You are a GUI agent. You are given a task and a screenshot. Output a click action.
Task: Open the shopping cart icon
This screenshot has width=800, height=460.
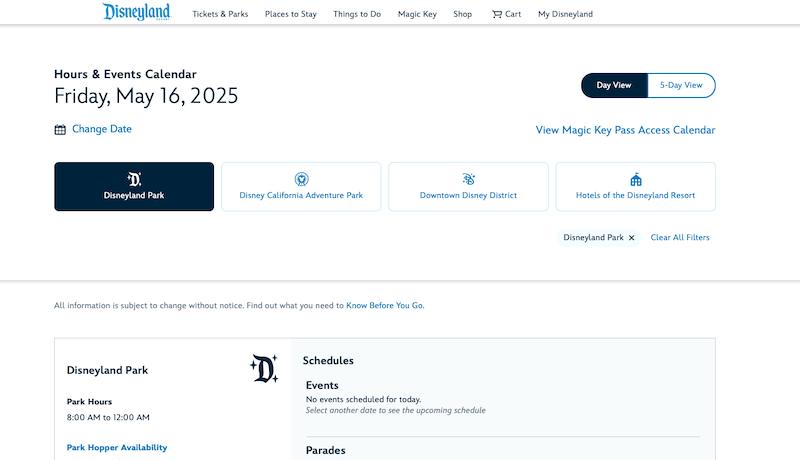(x=496, y=14)
